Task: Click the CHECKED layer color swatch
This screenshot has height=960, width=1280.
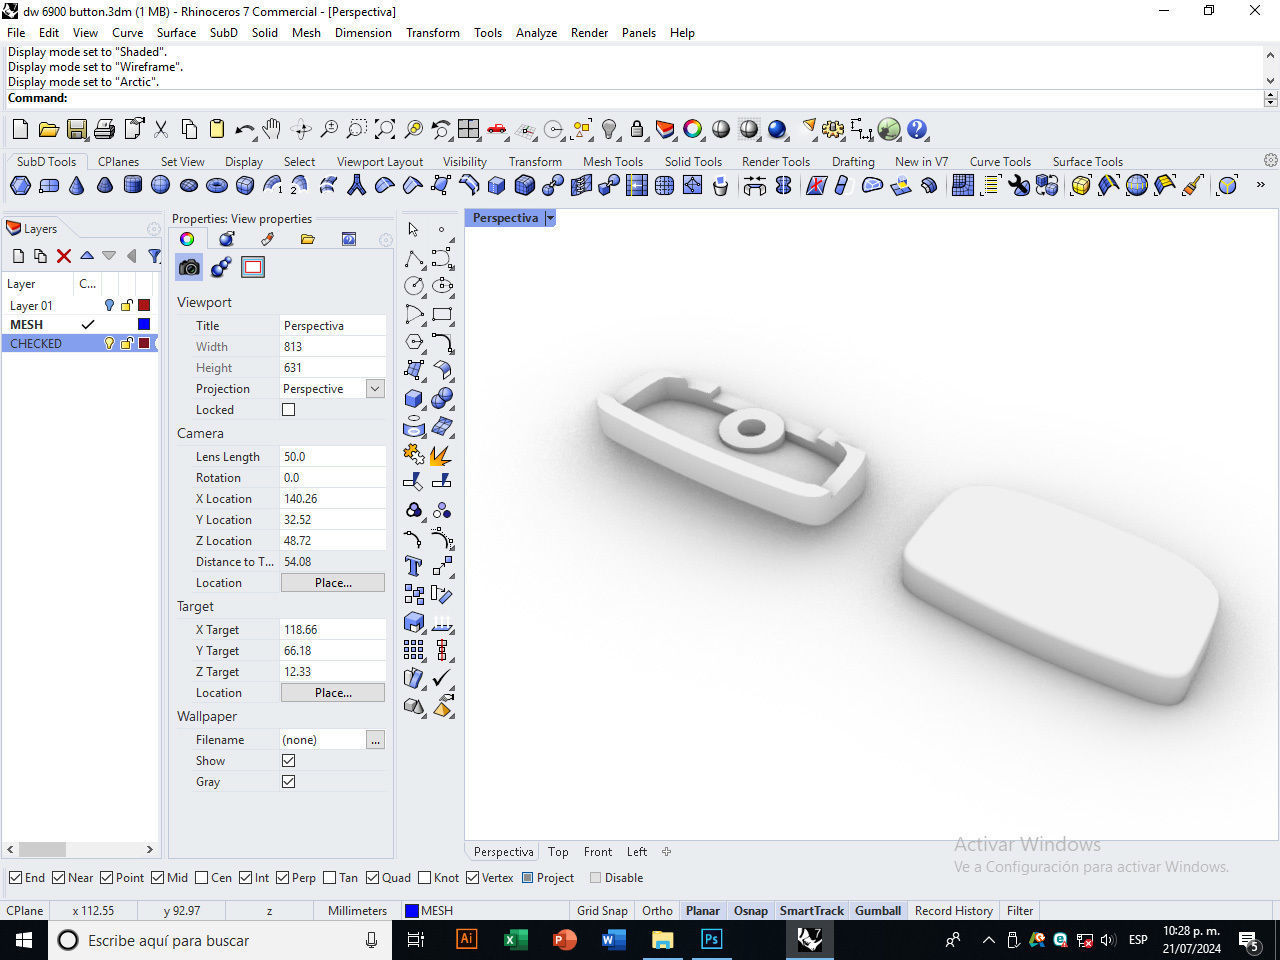Action: coord(144,344)
